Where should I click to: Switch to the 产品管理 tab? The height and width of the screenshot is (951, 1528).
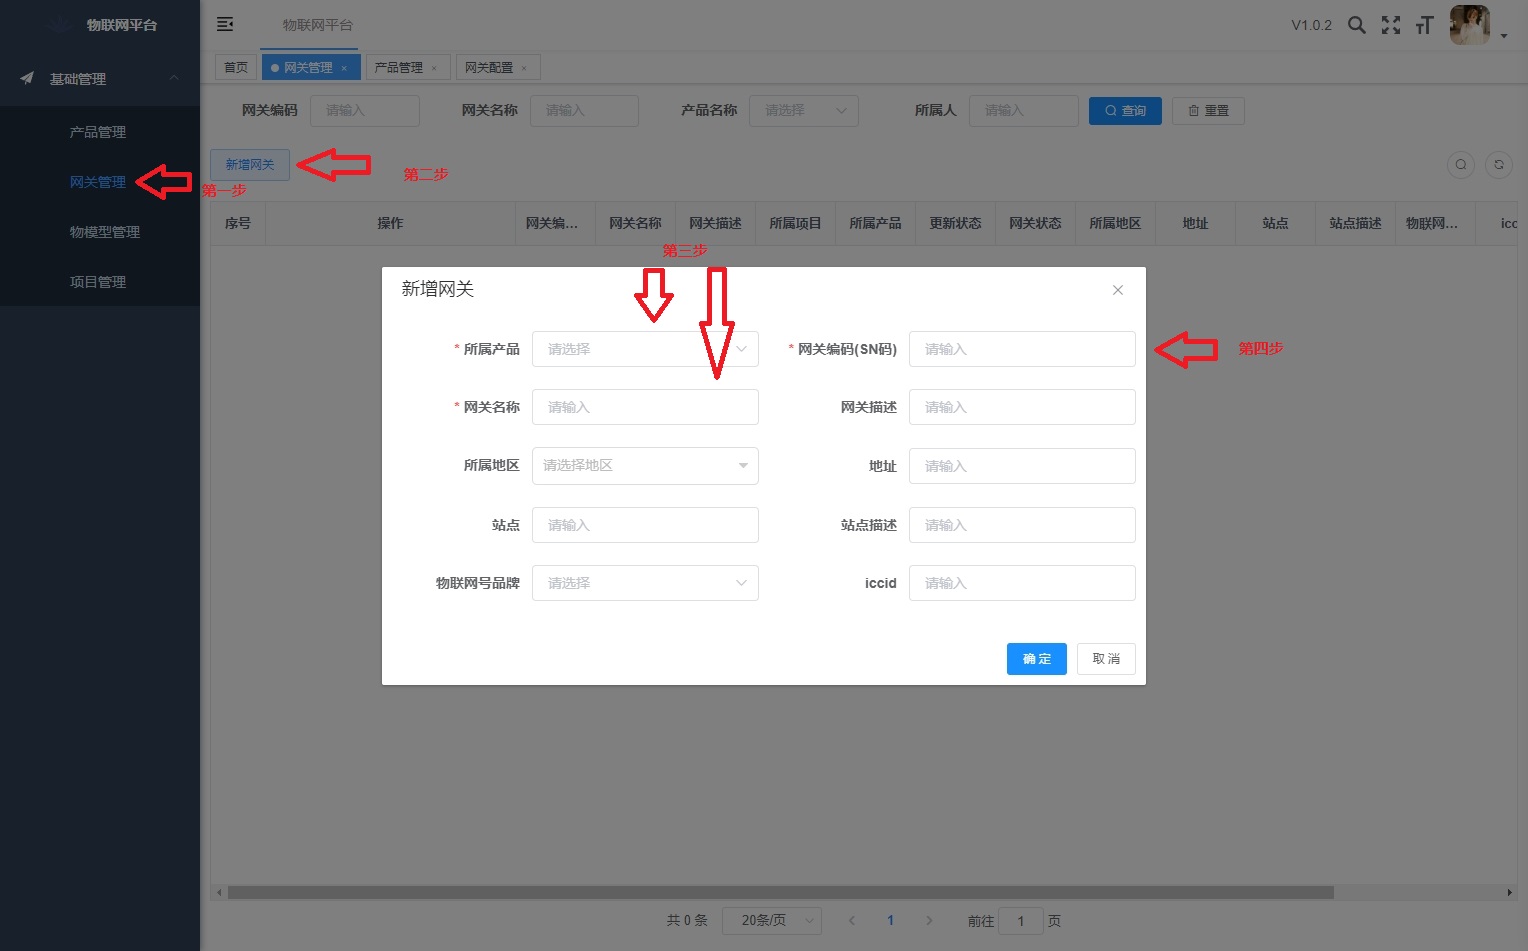click(399, 68)
